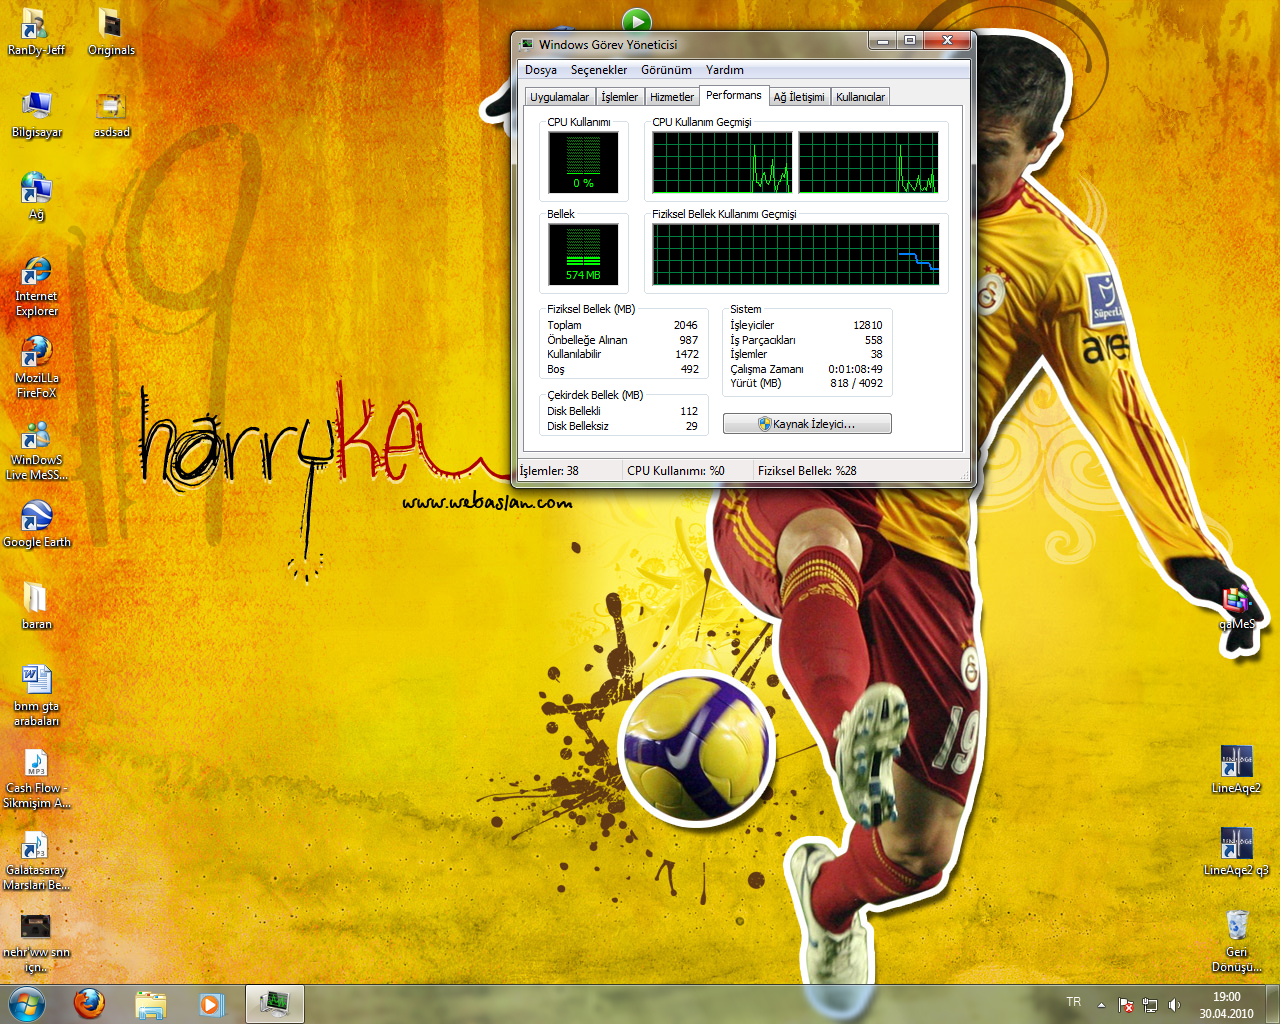
Task: Click the taskbar clock showing 19:00
Action: [1227, 1005]
